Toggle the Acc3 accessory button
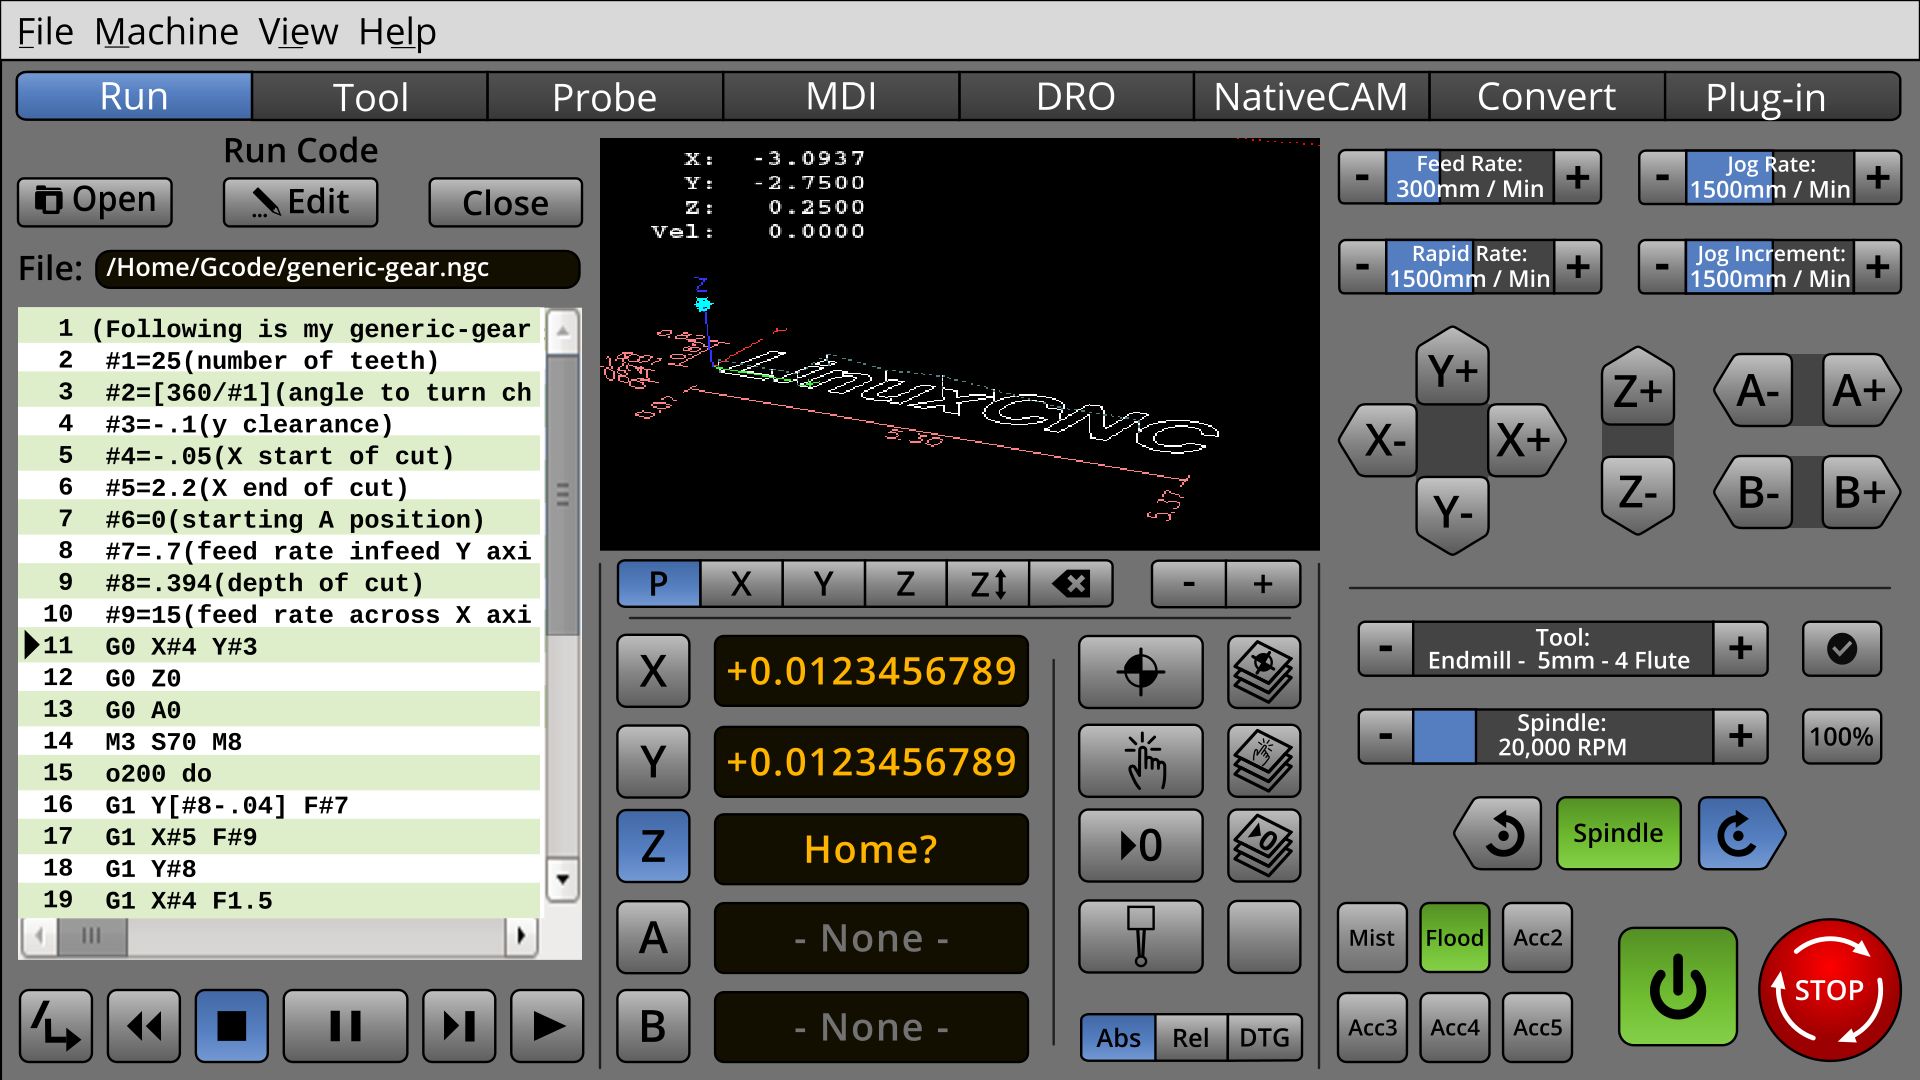 [1371, 1027]
